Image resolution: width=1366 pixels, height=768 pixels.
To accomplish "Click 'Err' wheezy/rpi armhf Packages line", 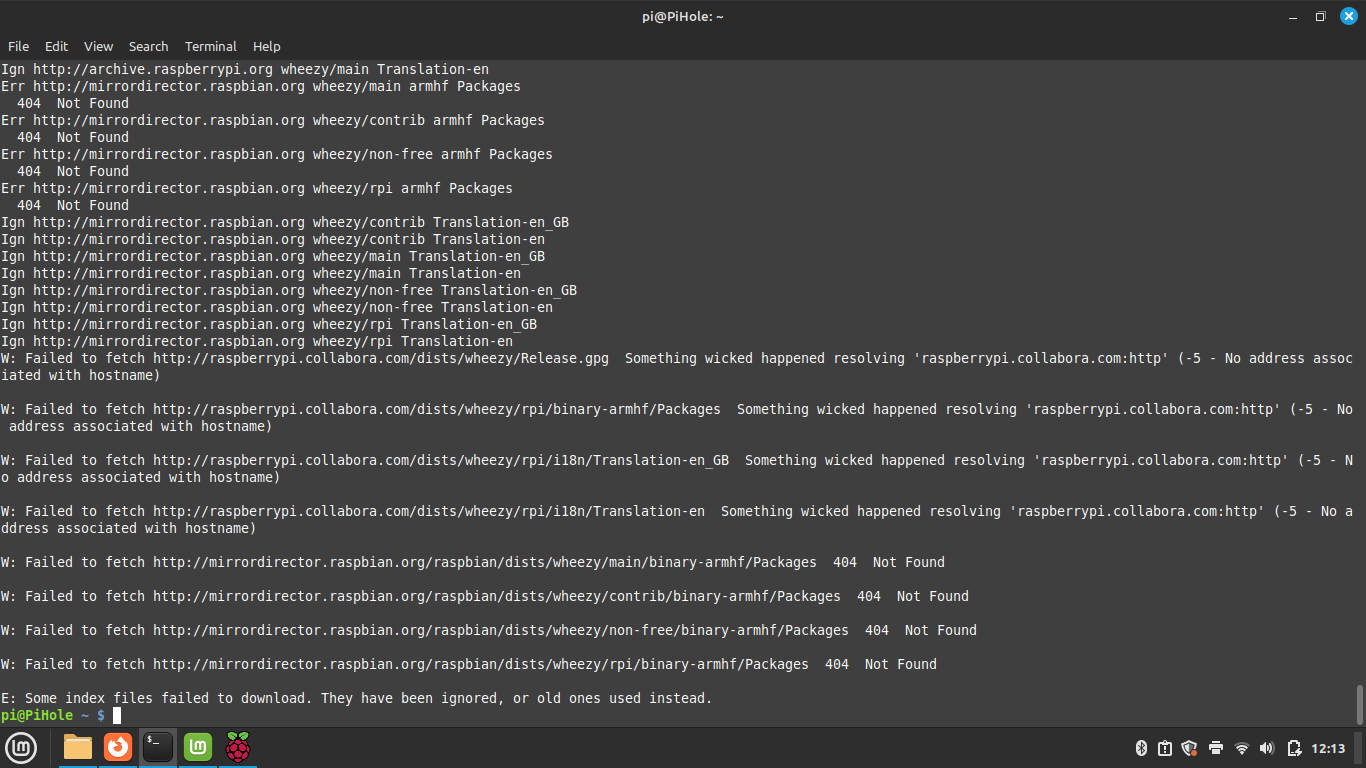I will (256, 188).
